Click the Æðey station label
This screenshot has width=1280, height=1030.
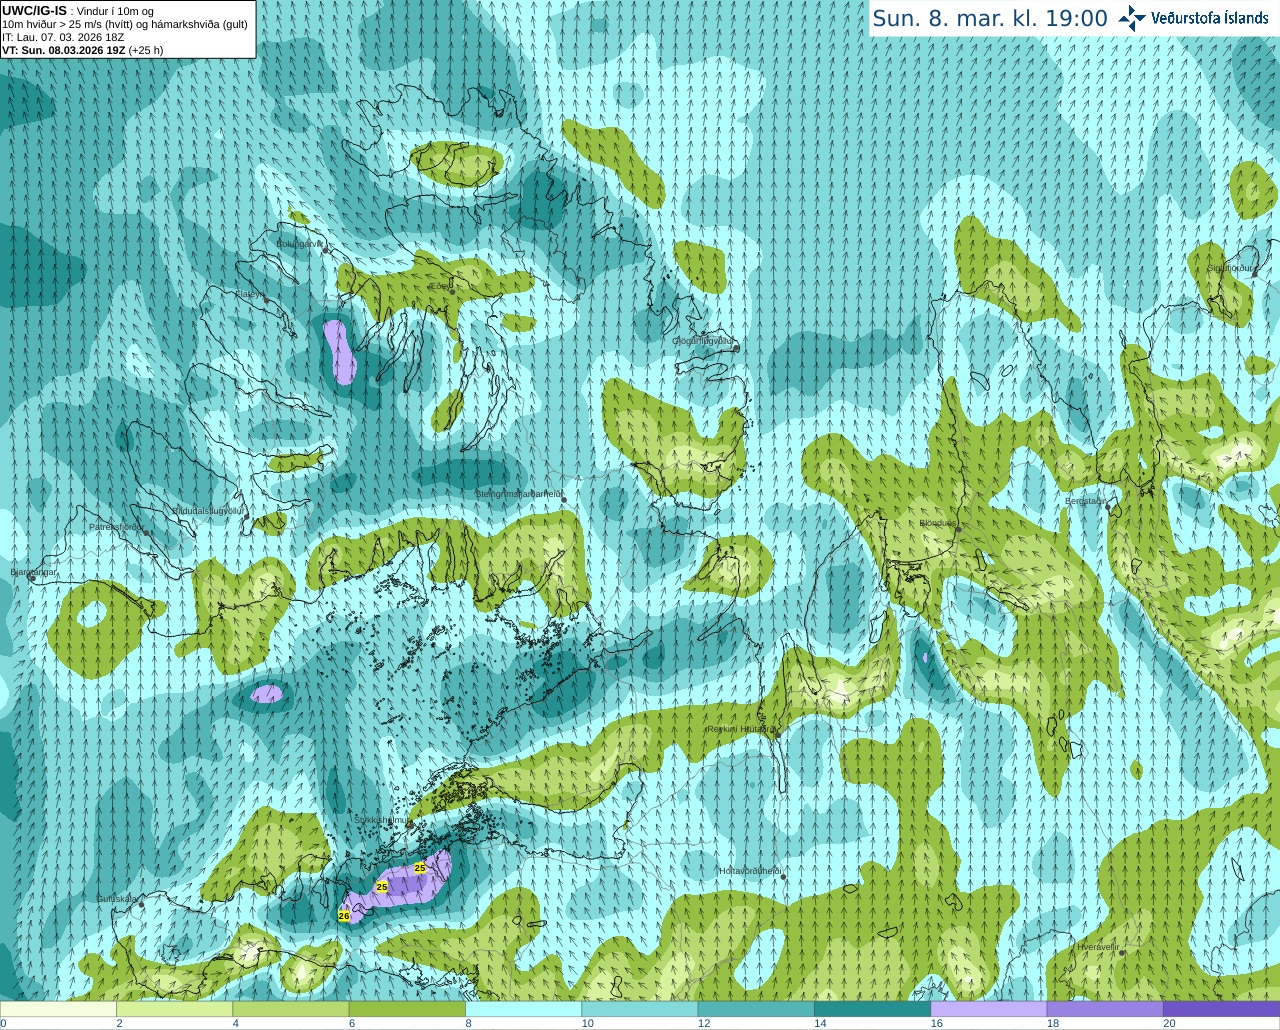439,285
